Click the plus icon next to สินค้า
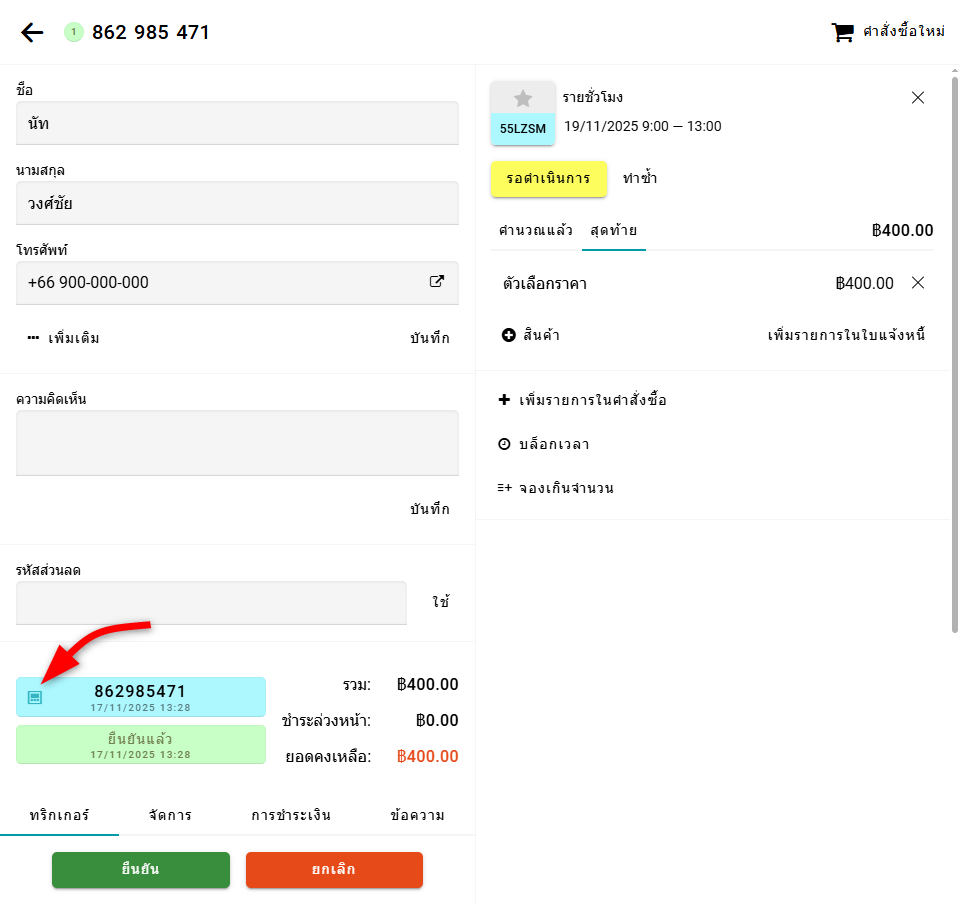Screen dimensions: 960x905 508,335
